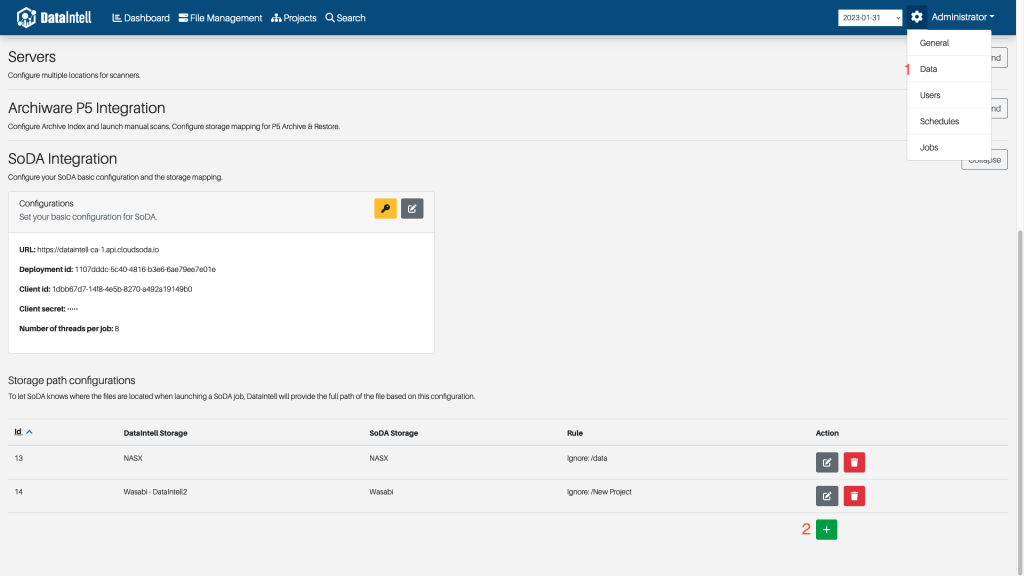Delete the NASX storage path row
Image resolution: width=1024 pixels, height=576 pixels.
[854, 462]
